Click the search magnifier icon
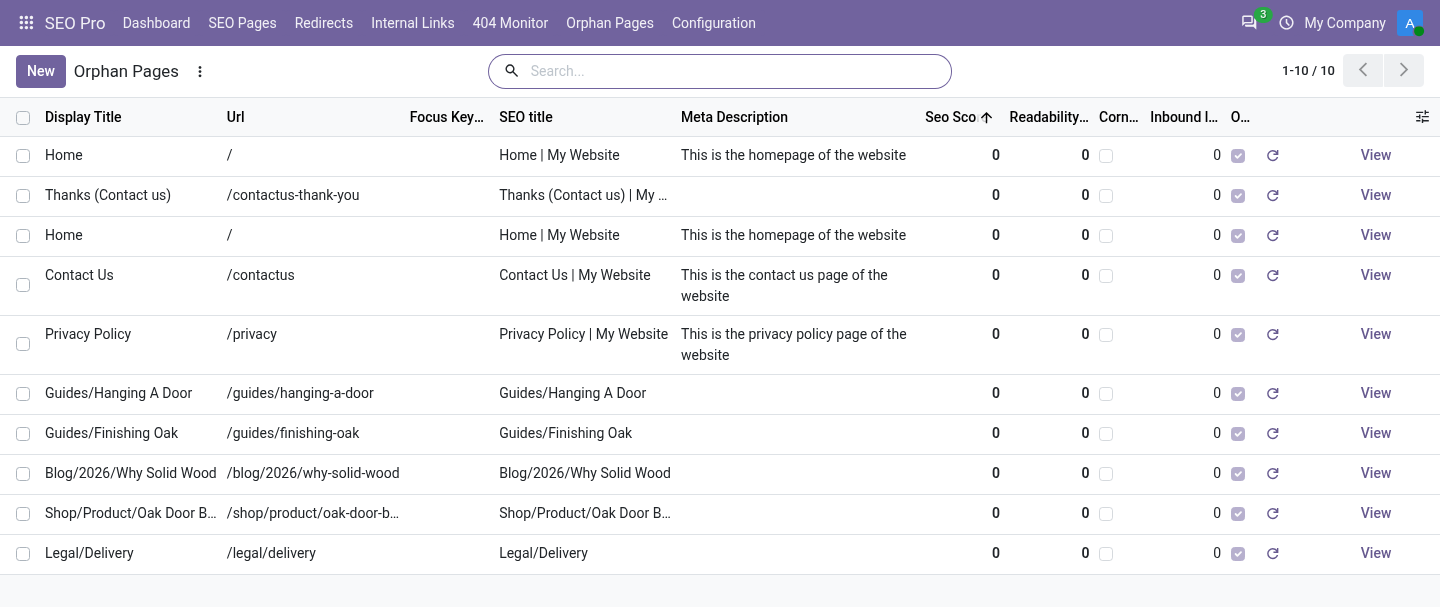1440x607 pixels. [x=512, y=71]
